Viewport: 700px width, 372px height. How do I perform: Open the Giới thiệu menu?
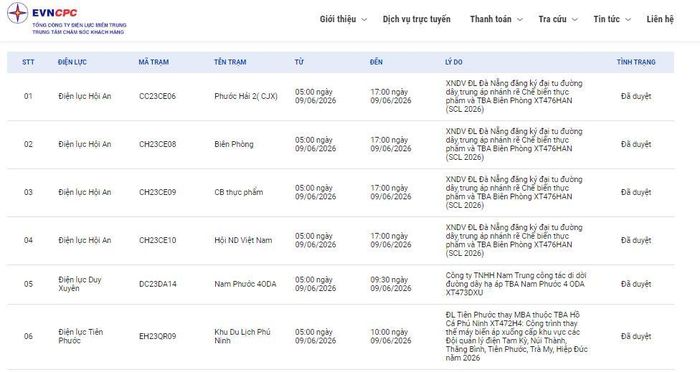pyautogui.click(x=338, y=19)
